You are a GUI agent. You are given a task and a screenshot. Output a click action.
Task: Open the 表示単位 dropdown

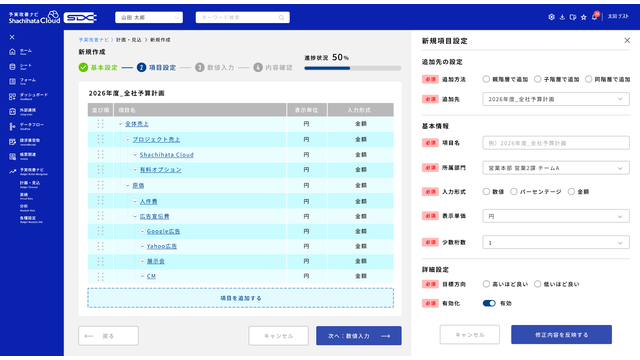click(x=556, y=216)
